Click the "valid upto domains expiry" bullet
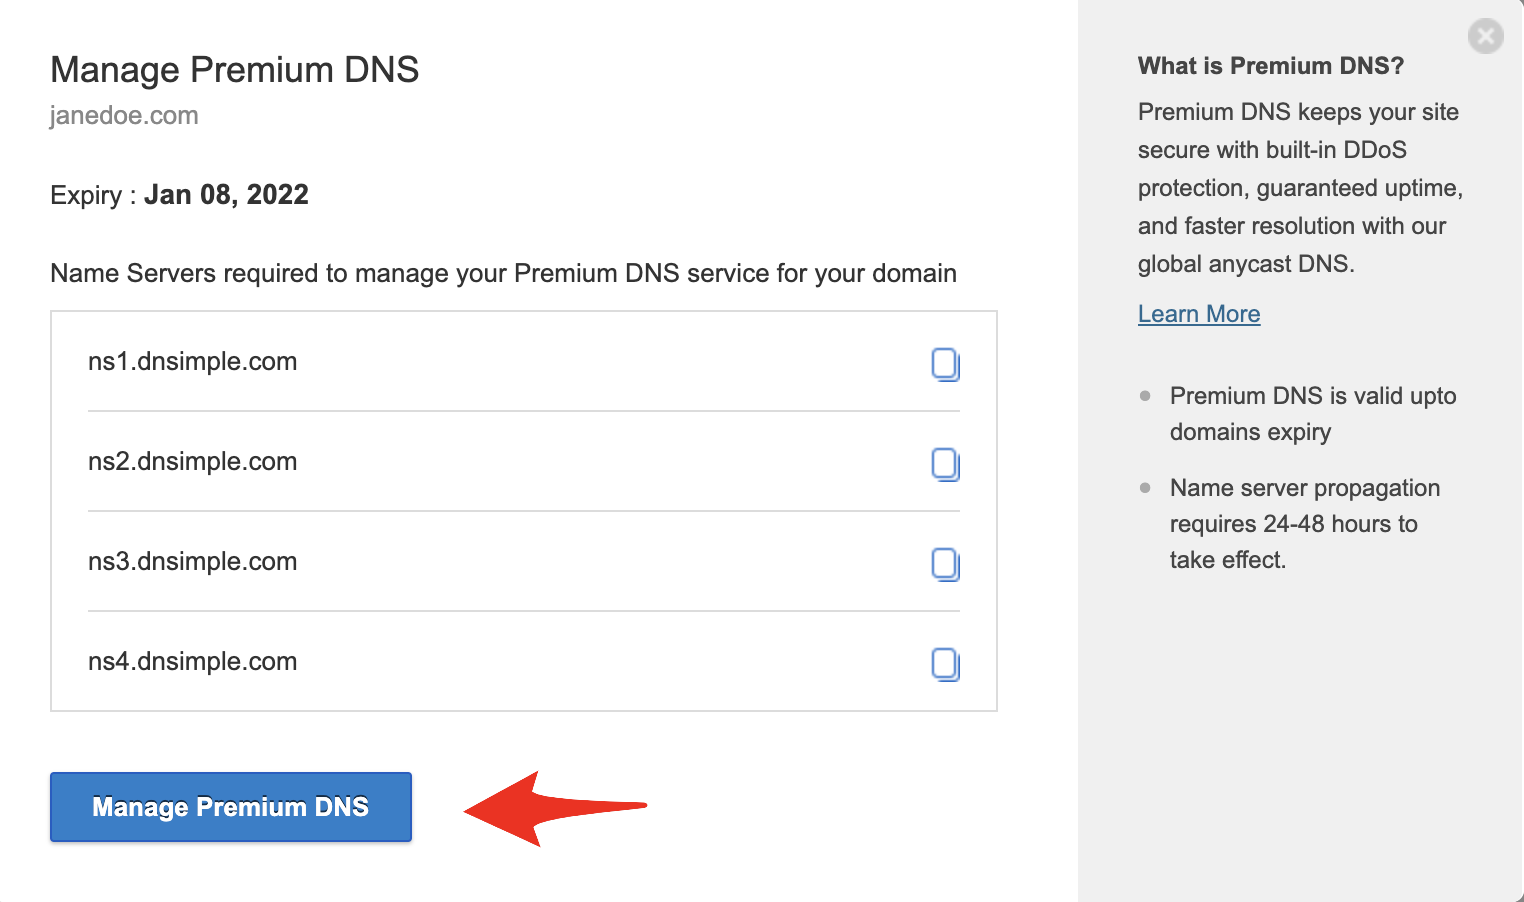The width and height of the screenshot is (1524, 902). click(x=1311, y=414)
